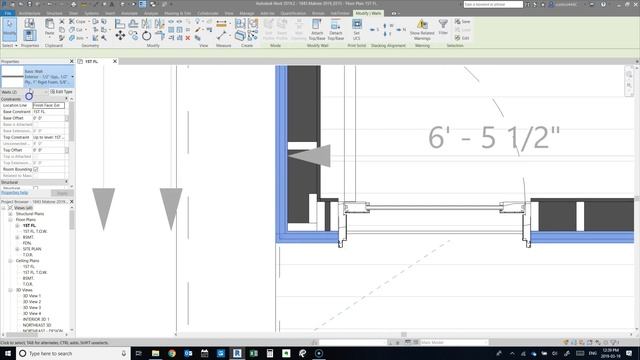Click the Cut geometry tool
The height and width of the screenshot is (360, 640).
pos(76,30)
